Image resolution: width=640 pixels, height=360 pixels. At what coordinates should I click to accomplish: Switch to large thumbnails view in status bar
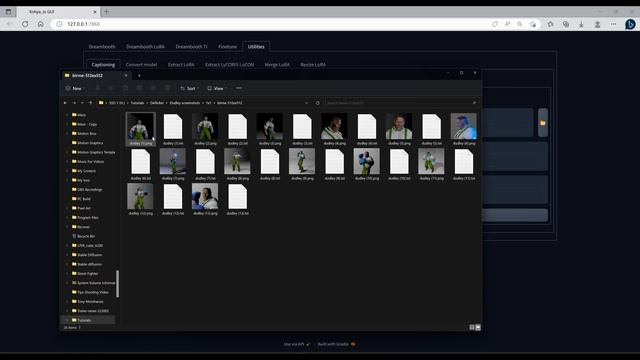pos(478,327)
